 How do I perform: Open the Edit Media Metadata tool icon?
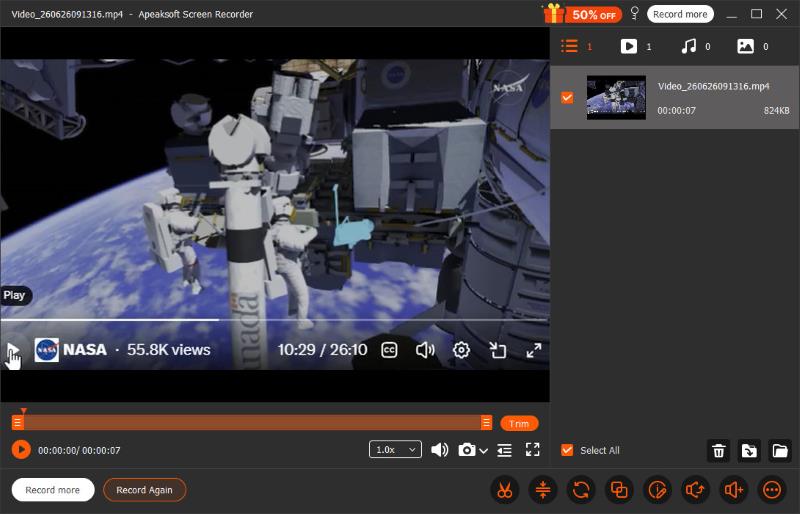[x=657, y=490]
